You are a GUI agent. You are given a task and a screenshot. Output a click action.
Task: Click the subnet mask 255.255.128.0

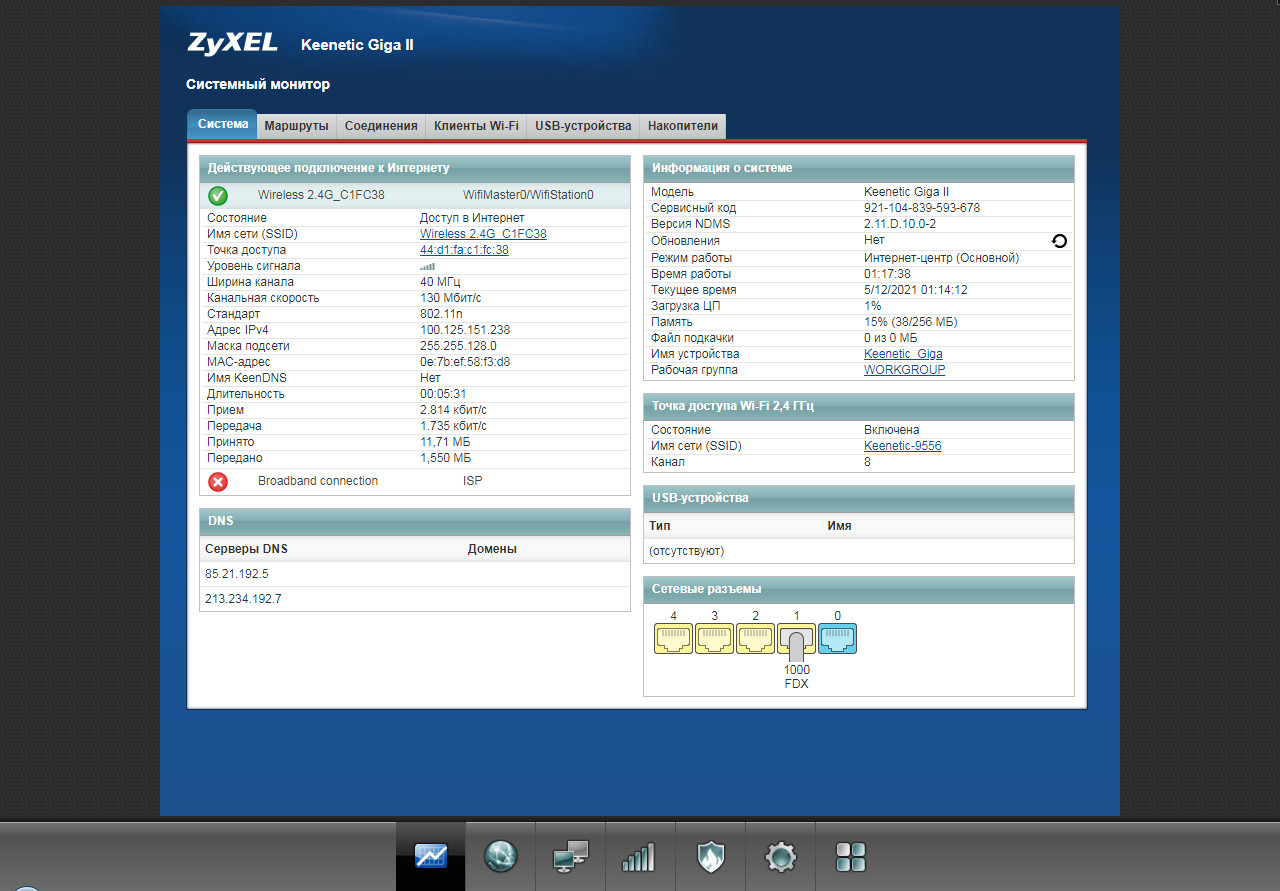(458, 346)
